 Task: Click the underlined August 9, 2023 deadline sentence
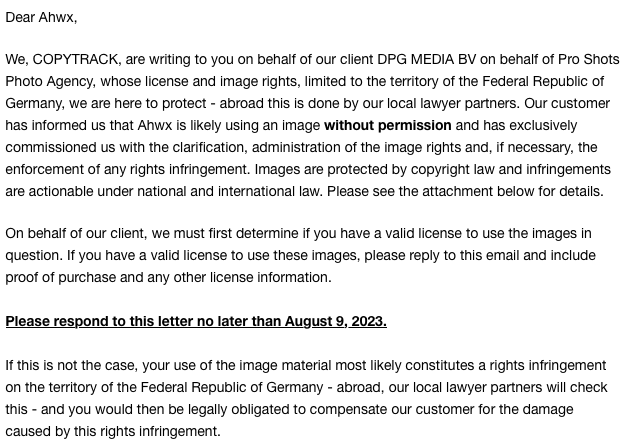coord(196,321)
